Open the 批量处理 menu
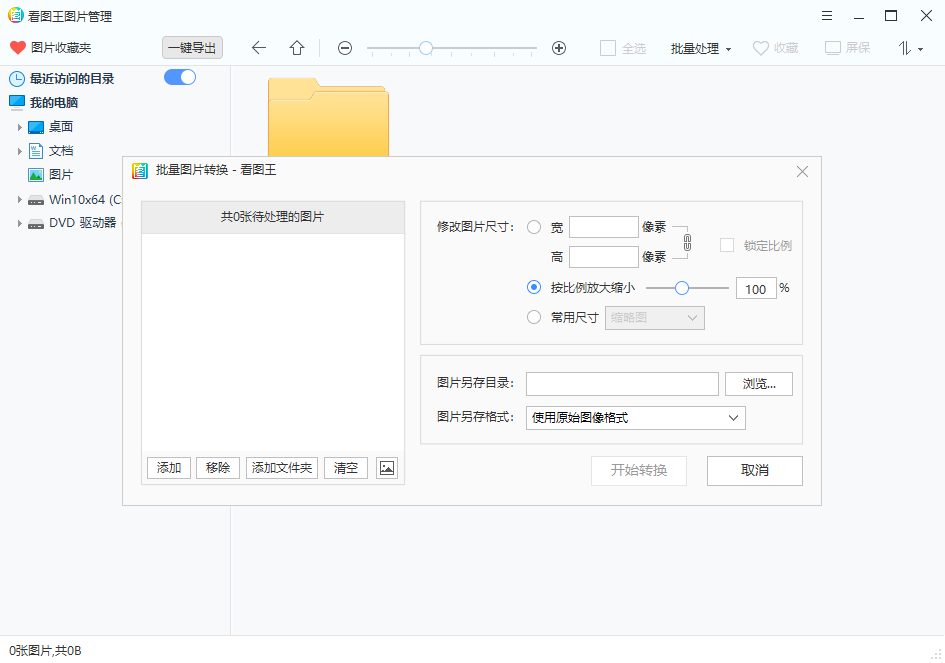The height and width of the screenshot is (663, 945). click(700, 47)
